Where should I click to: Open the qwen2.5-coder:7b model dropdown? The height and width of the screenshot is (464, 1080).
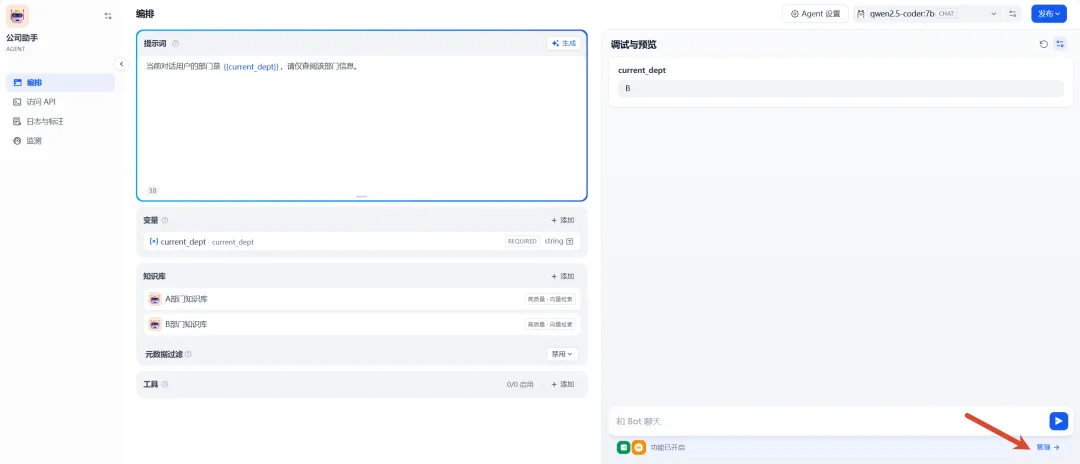[x=927, y=14]
